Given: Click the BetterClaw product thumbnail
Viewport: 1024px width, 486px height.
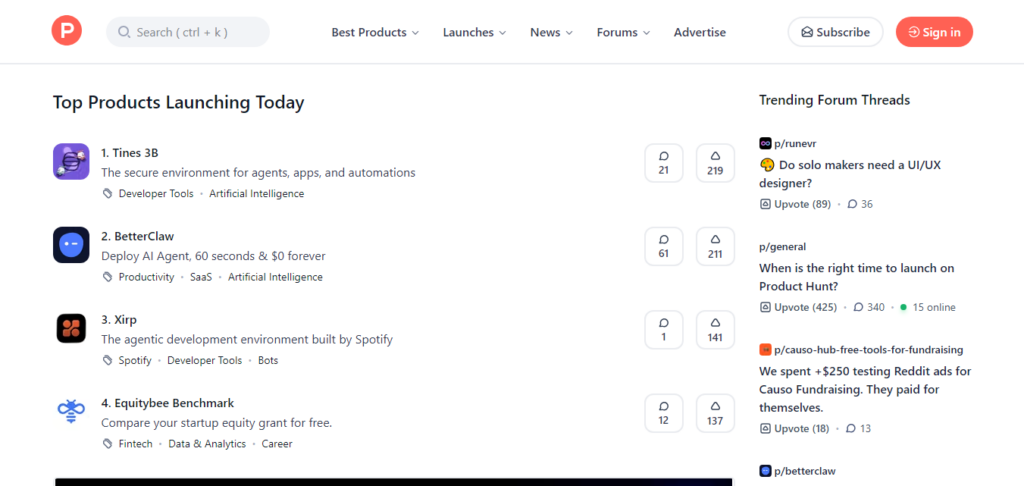Looking at the screenshot, I should (71, 245).
